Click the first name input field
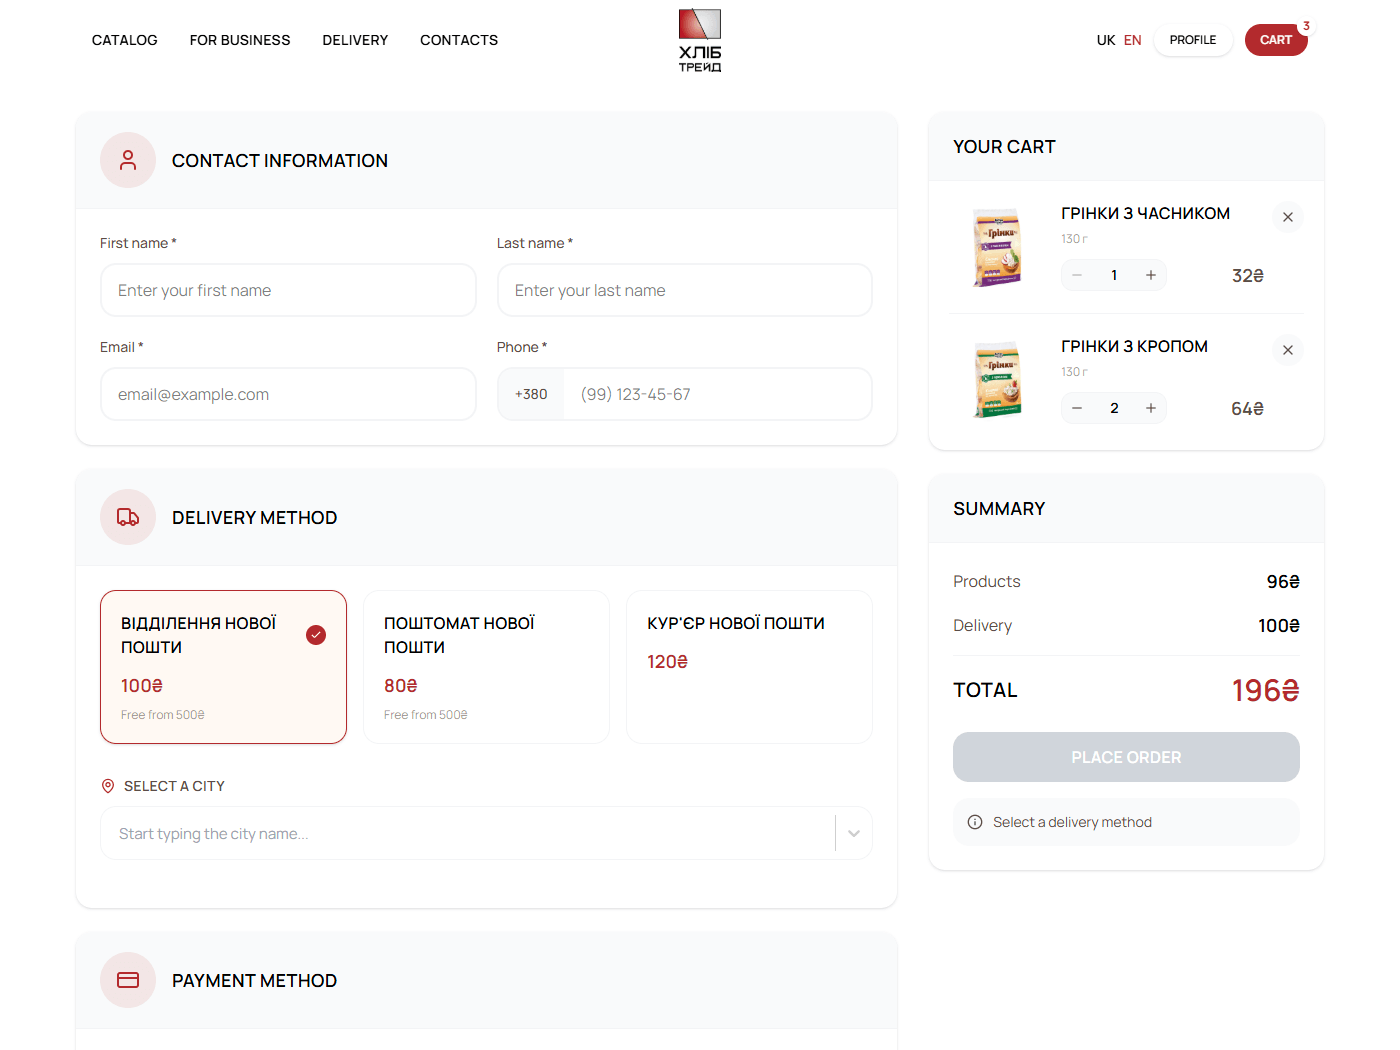 coord(288,290)
